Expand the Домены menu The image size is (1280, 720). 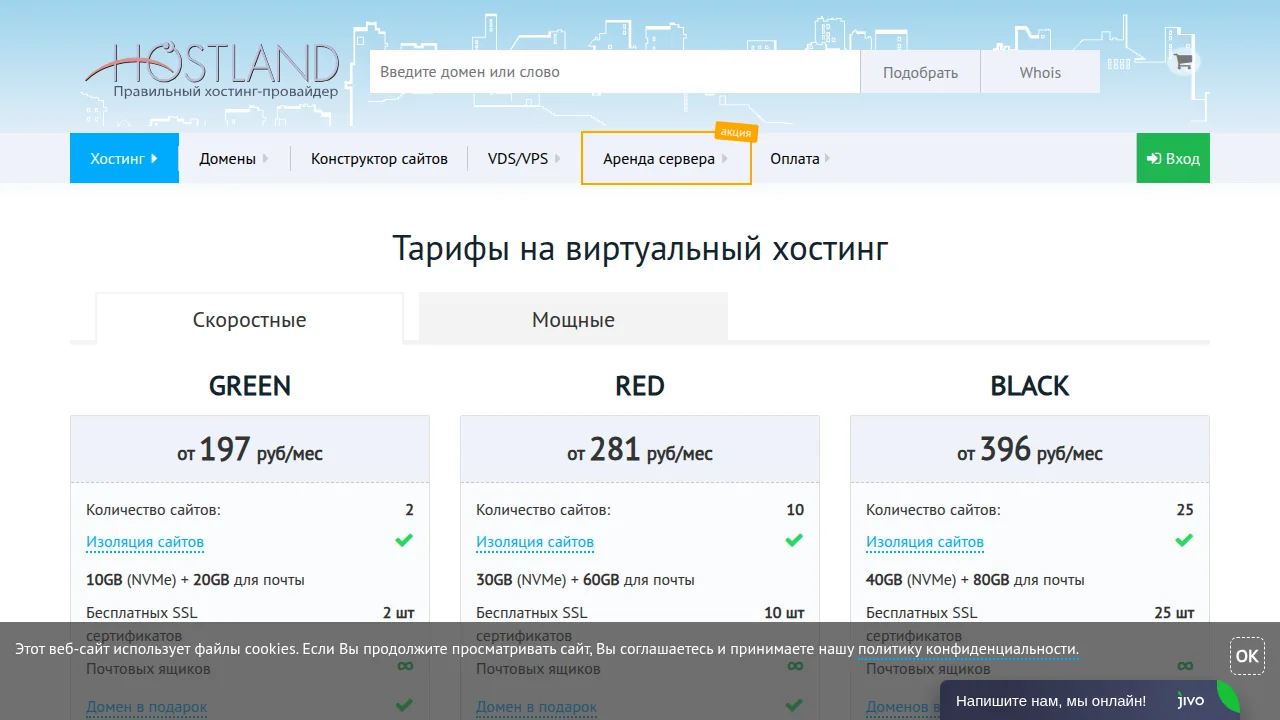pos(234,158)
